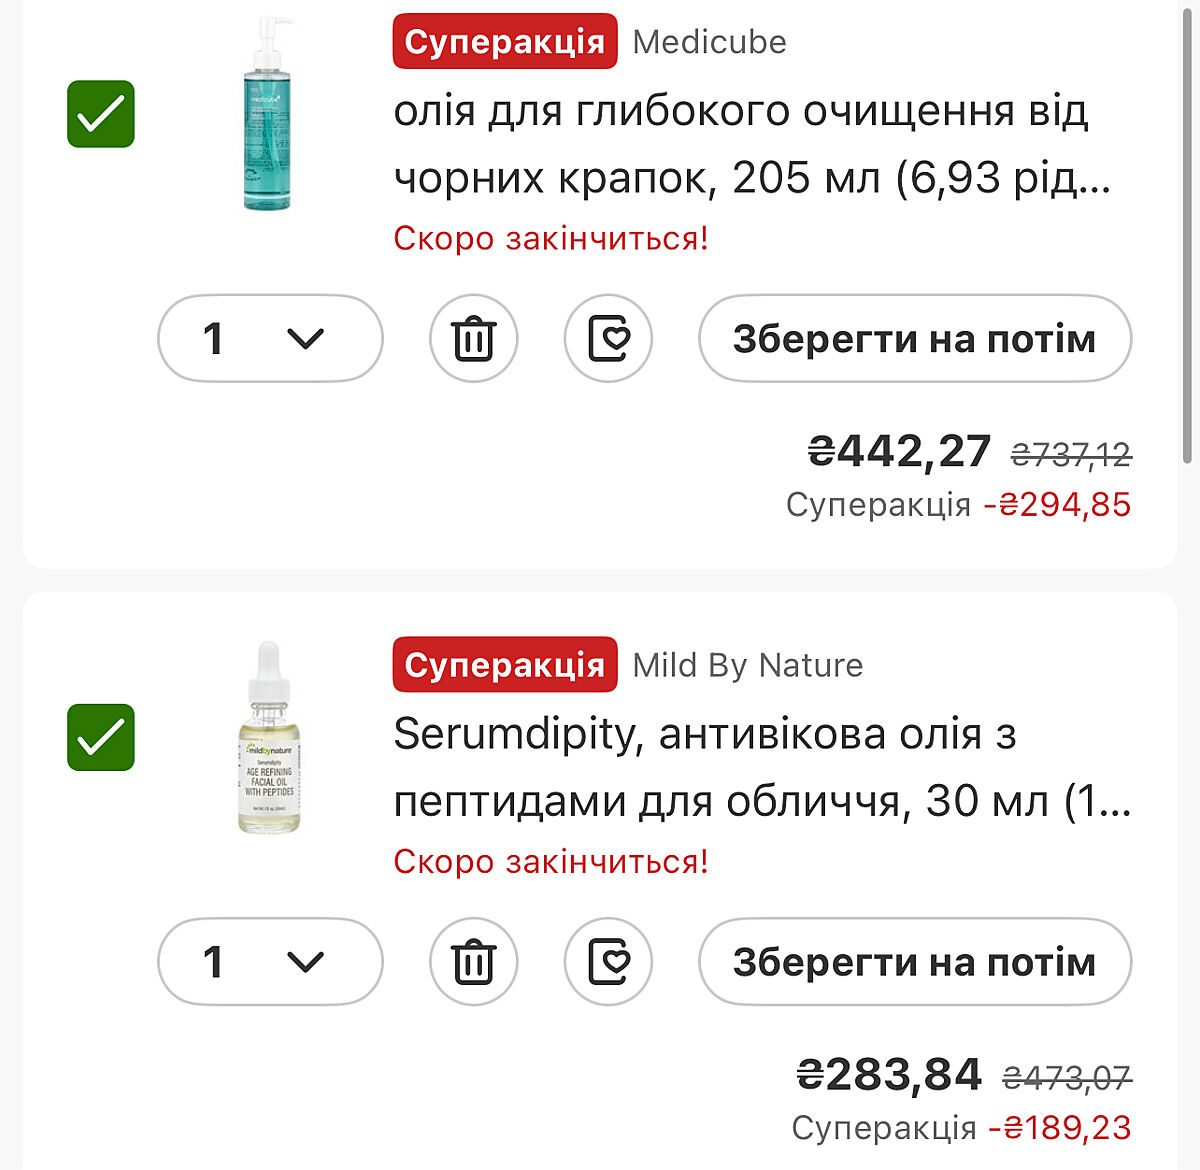View the Mild By Nature dropper bottle thumbnail

tap(268, 737)
